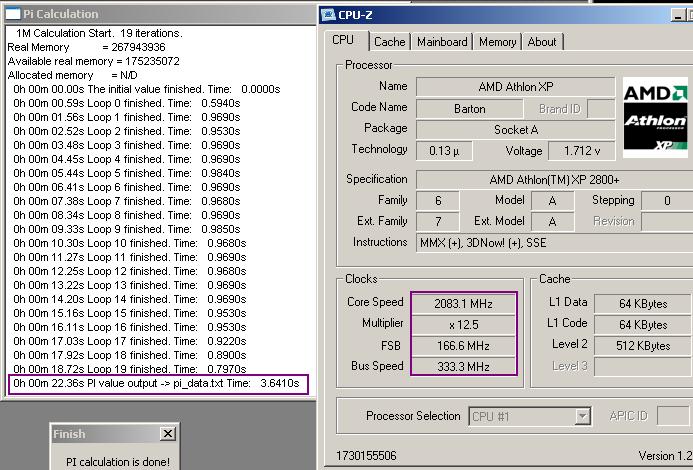
Task: Click the Real Memory line
Action: click(x=87, y=47)
